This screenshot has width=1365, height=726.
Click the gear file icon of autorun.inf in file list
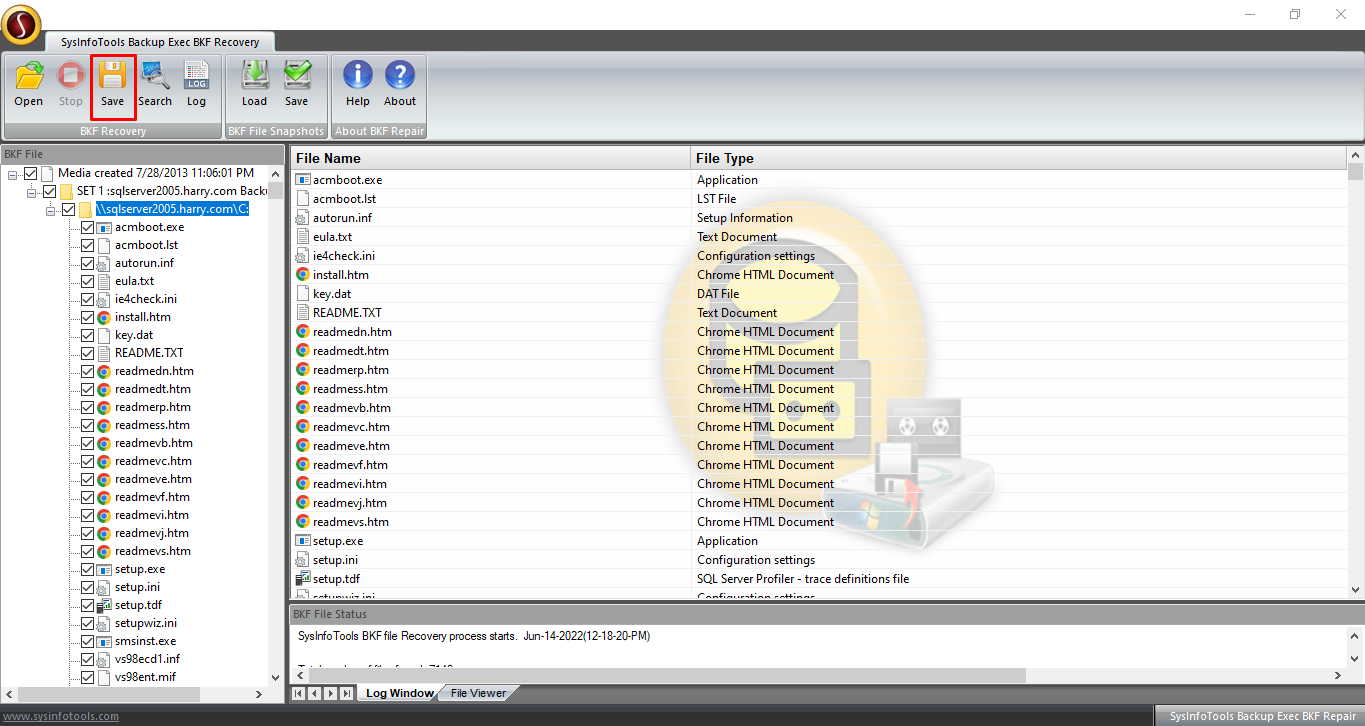(x=303, y=218)
